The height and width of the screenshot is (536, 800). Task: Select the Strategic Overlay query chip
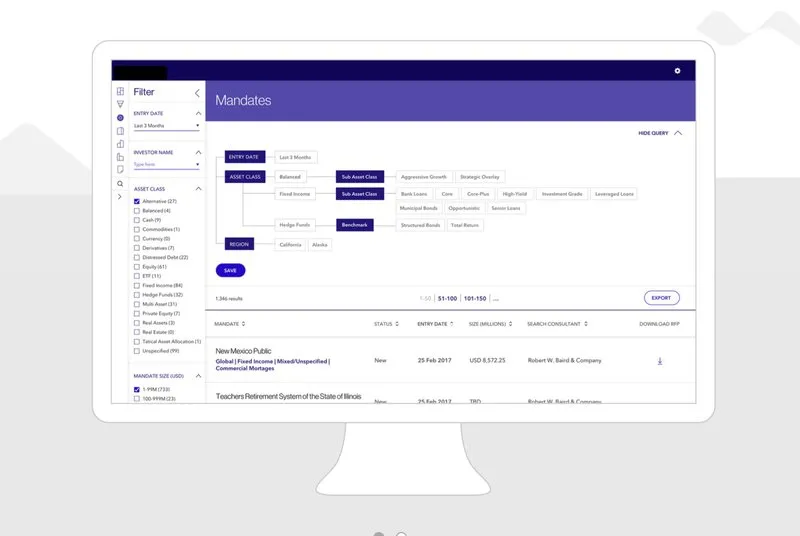coord(480,177)
